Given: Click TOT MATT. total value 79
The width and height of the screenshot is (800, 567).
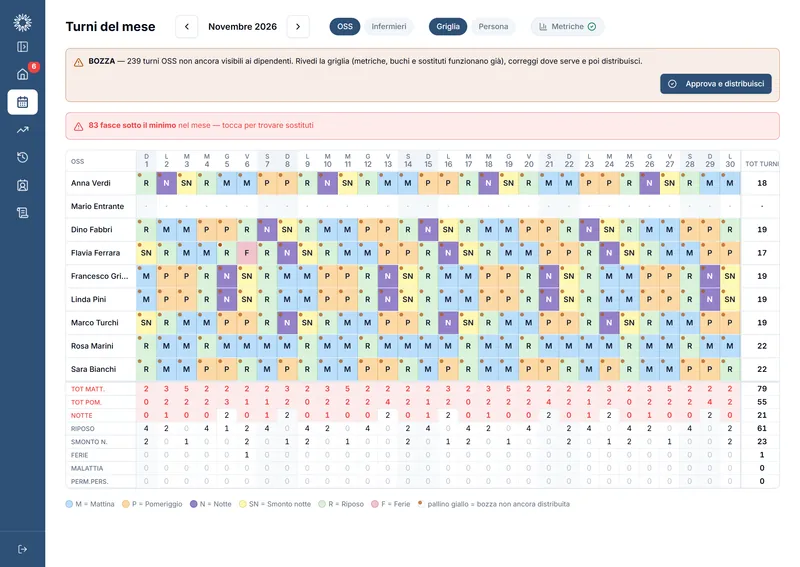Looking at the screenshot, I should [762, 389].
